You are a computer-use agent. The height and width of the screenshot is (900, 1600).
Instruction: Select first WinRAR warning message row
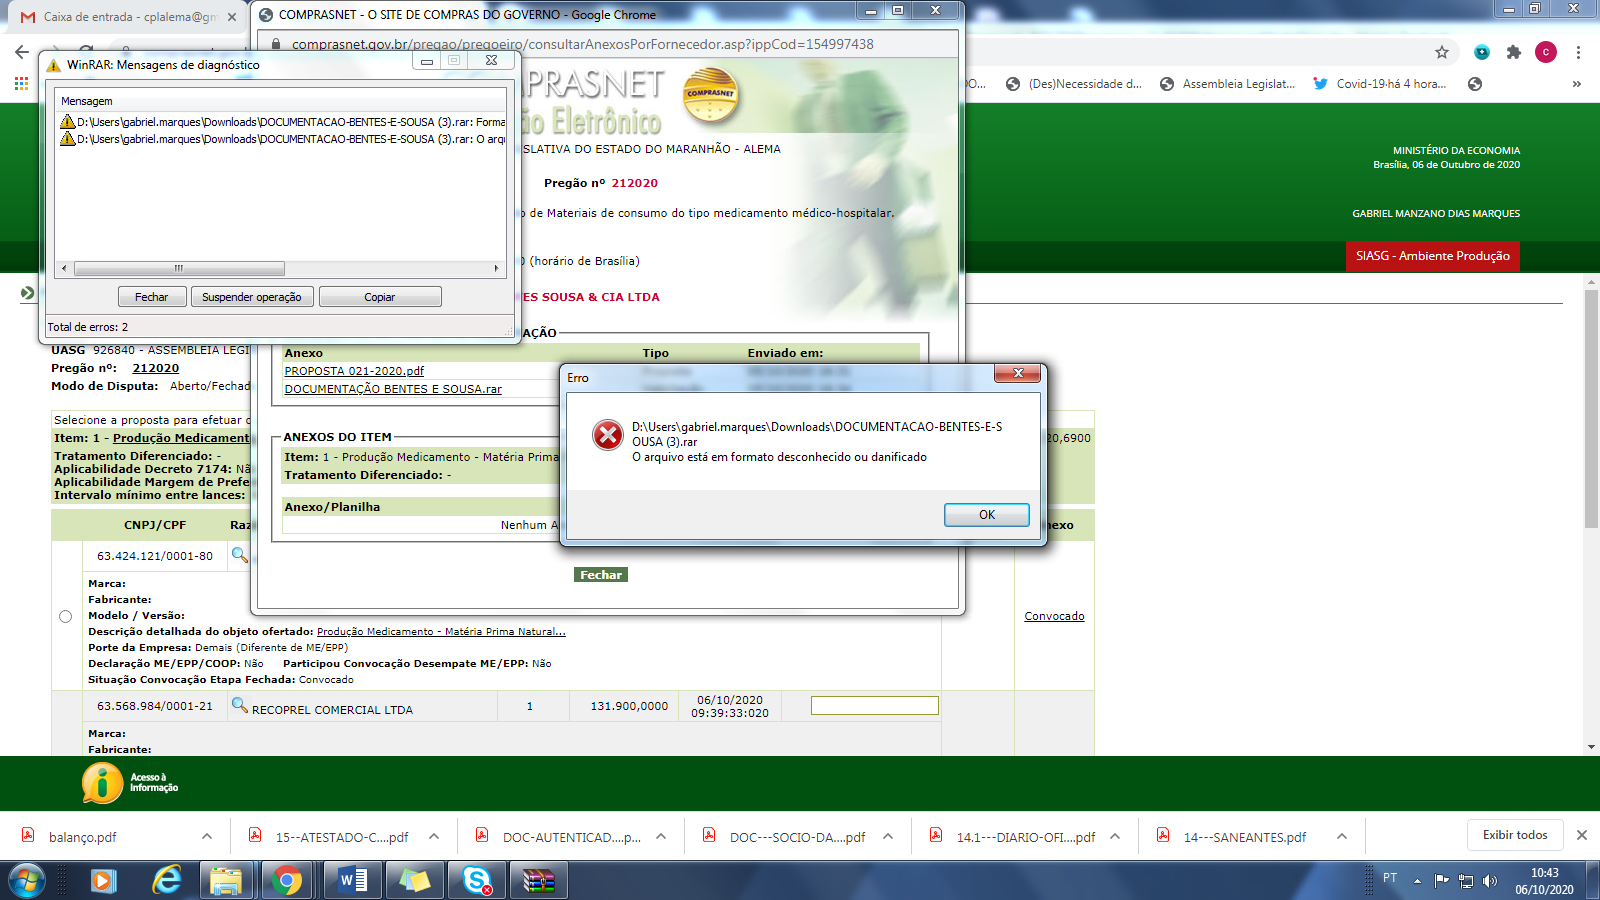(282, 122)
